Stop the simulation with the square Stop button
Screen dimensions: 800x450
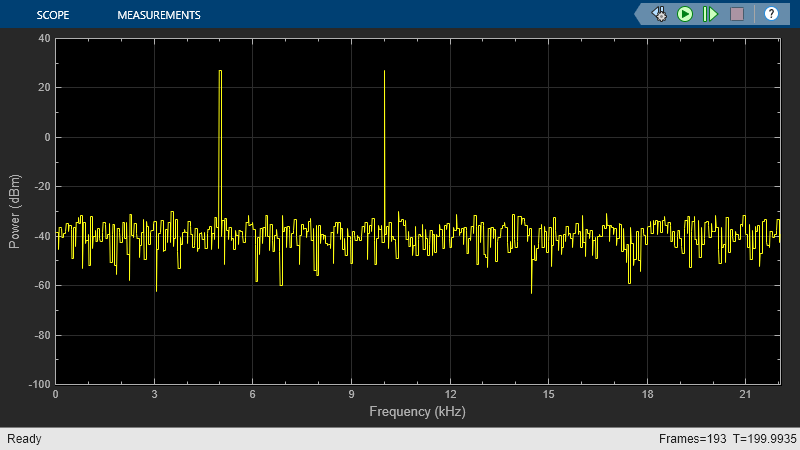(x=737, y=14)
